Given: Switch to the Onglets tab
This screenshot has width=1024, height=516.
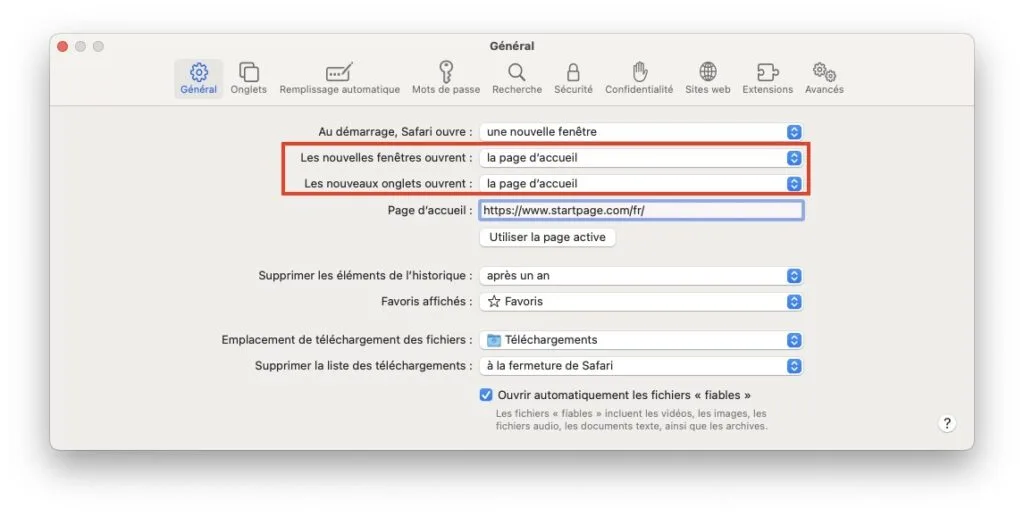Looking at the screenshot, I should point(248,78).
